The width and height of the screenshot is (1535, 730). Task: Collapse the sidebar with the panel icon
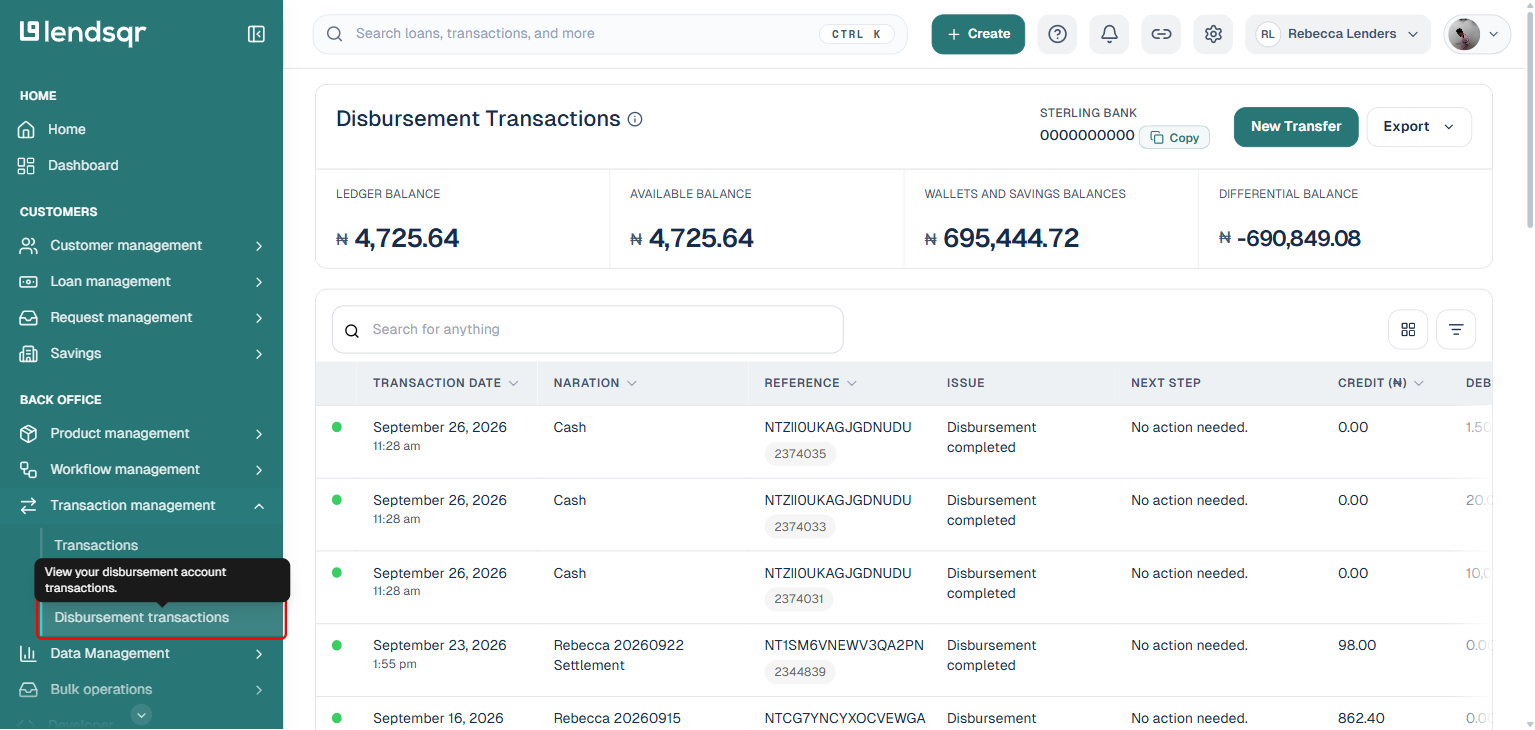click(256, 34)
